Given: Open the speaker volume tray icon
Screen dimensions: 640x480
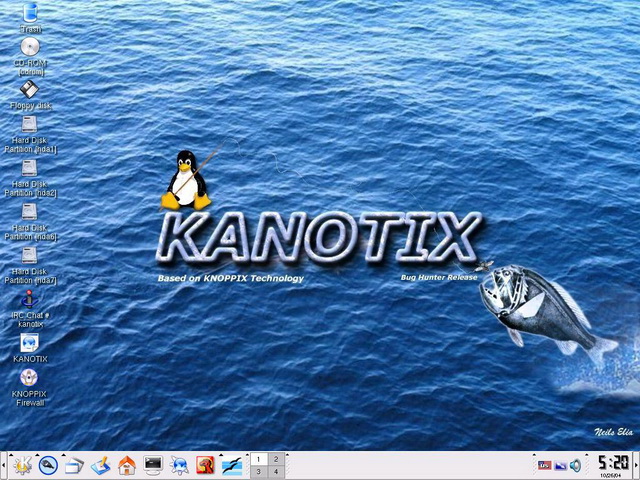Looking at the screenshot, I should coord(576,465).
